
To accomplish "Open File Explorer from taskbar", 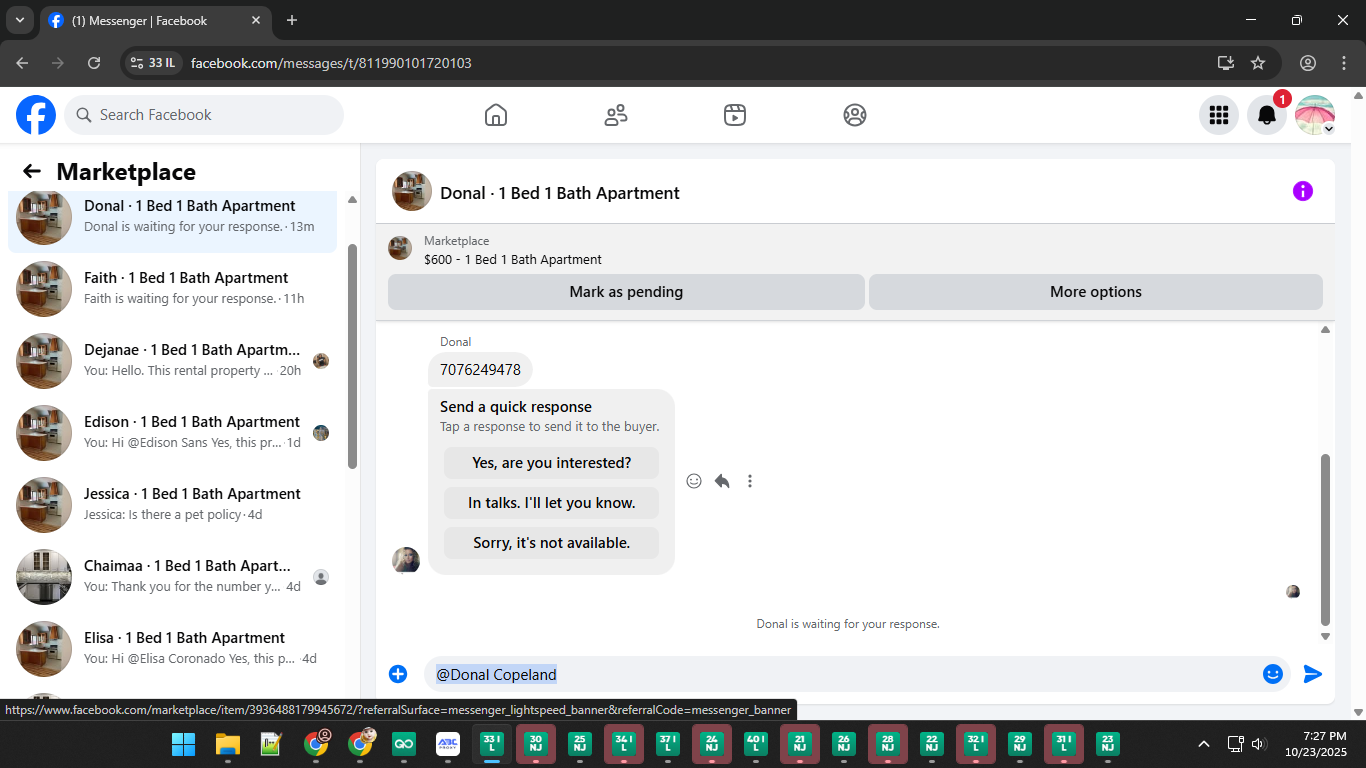I will pos(228,744).
